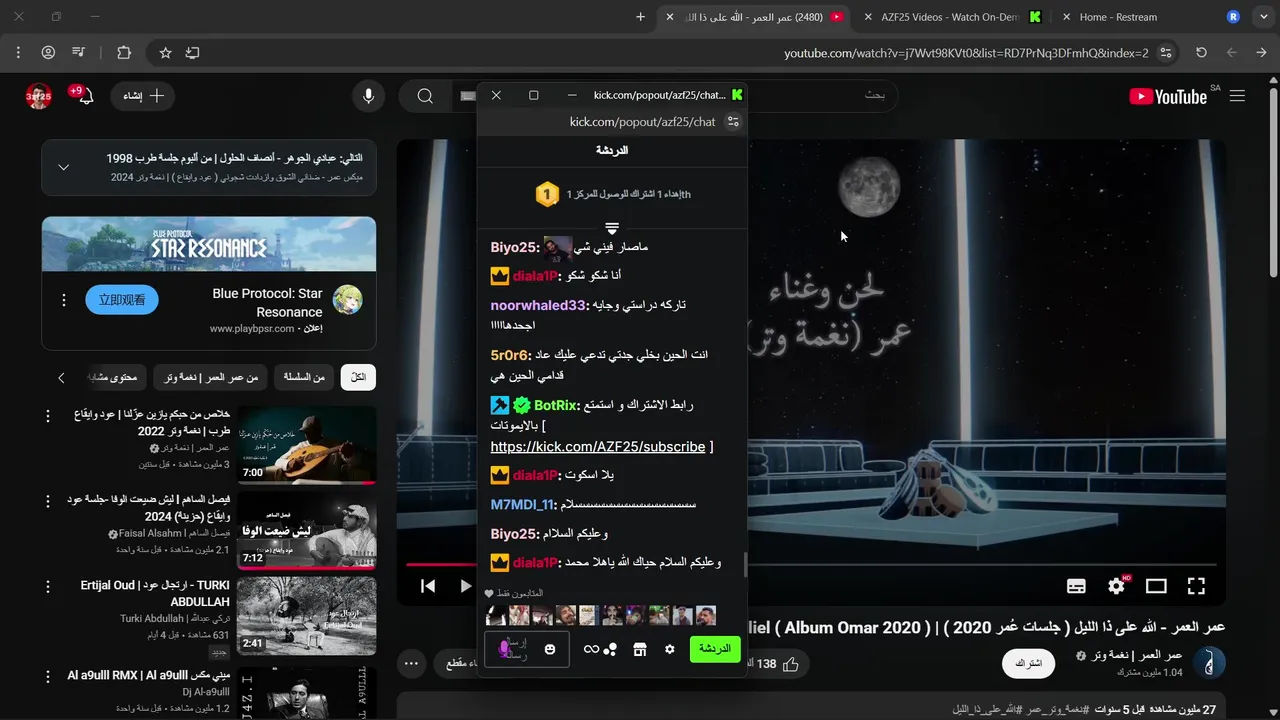Viewport: 1280px width, 720px height.
Task: Open Chrome extensions puzzle icon
Action: coord(124,52)
